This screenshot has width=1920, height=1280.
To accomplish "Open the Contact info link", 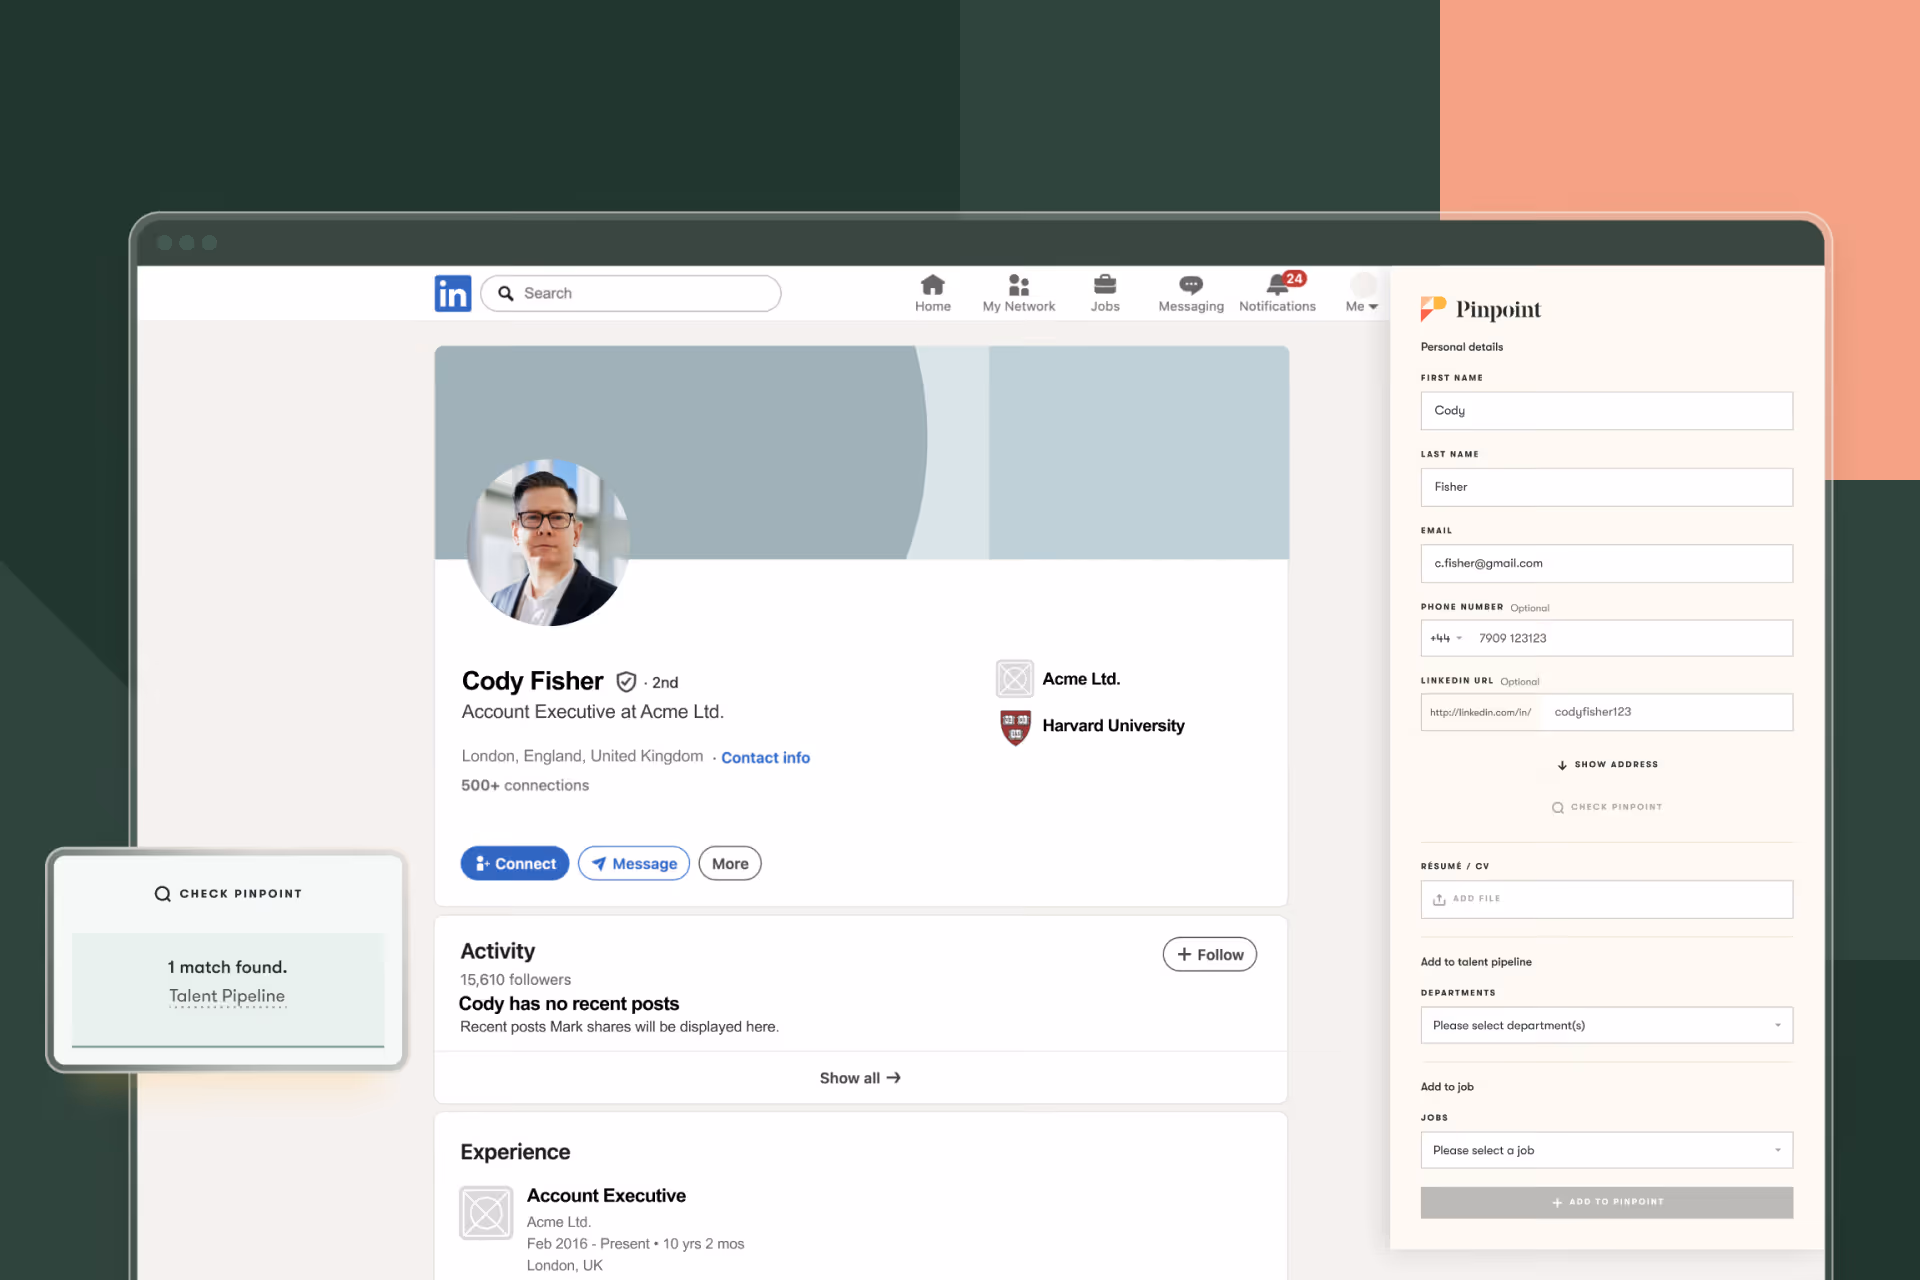I will tap(765, 758).
